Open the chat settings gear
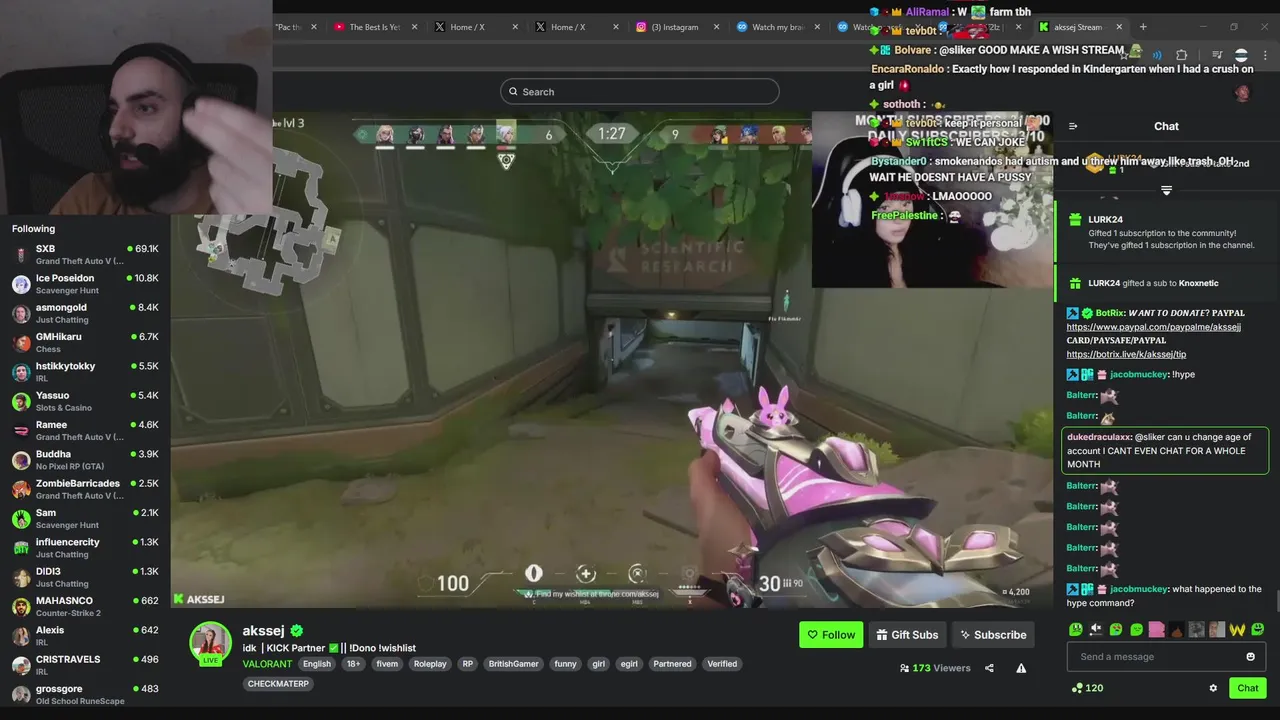This screenshot has height=720, width=1280. [x=1213, y=688]
